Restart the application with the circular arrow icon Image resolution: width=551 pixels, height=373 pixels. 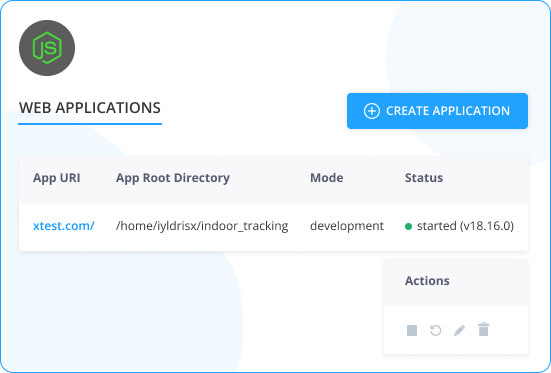[435, 330]
